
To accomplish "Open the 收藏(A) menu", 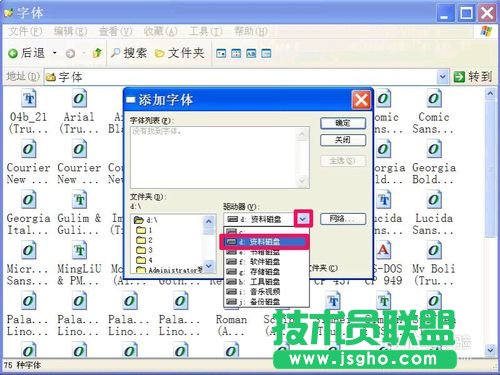I will pos(160,32).
